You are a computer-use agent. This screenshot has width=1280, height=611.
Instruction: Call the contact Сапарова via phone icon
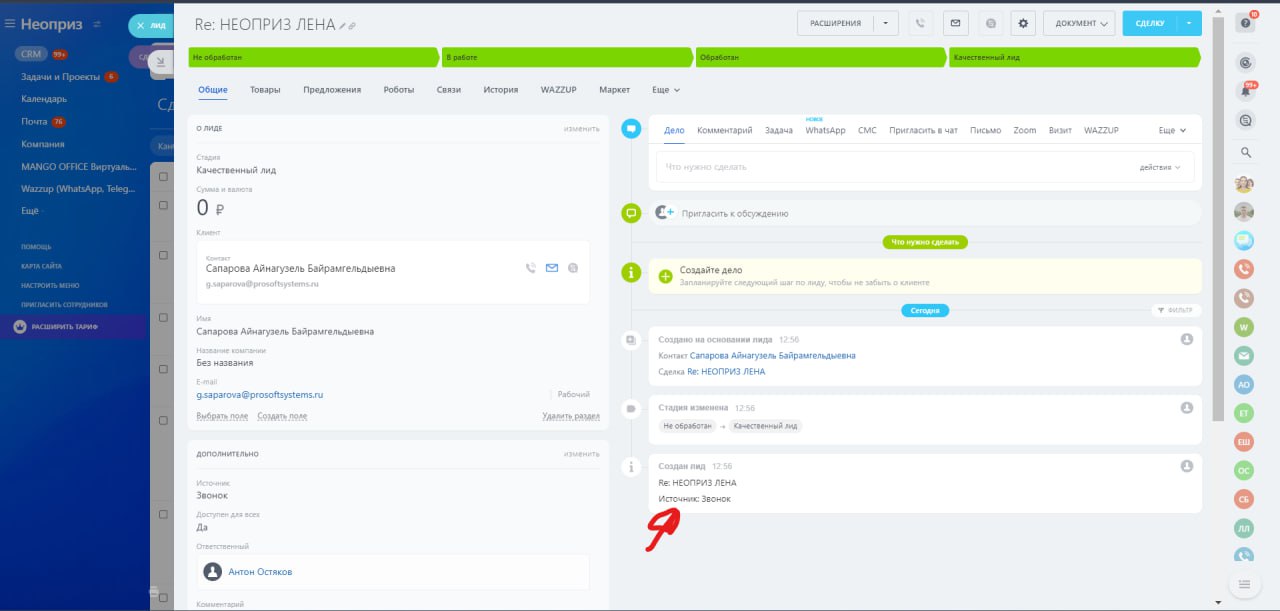[531, 268]
